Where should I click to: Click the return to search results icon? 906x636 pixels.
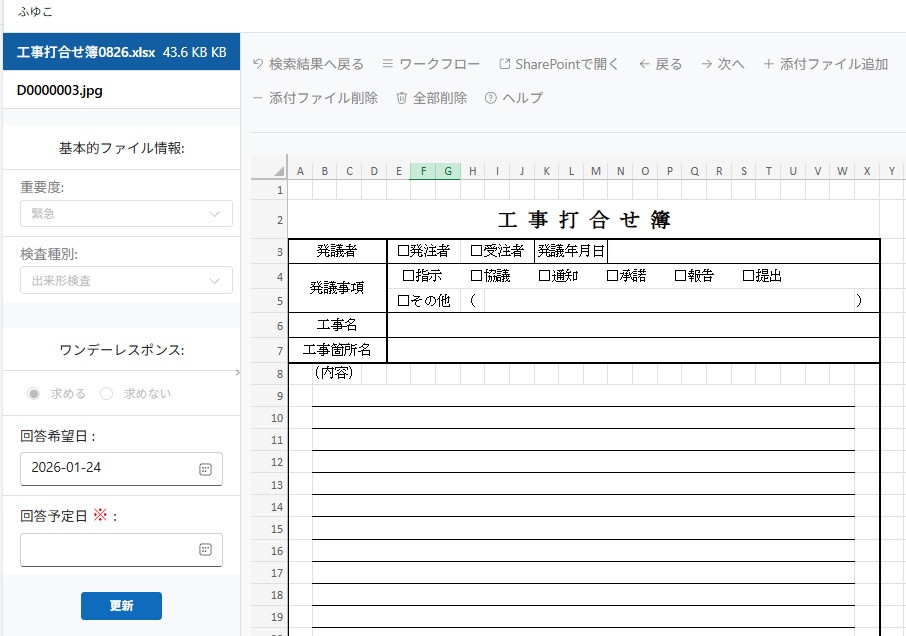click(258, 64)
